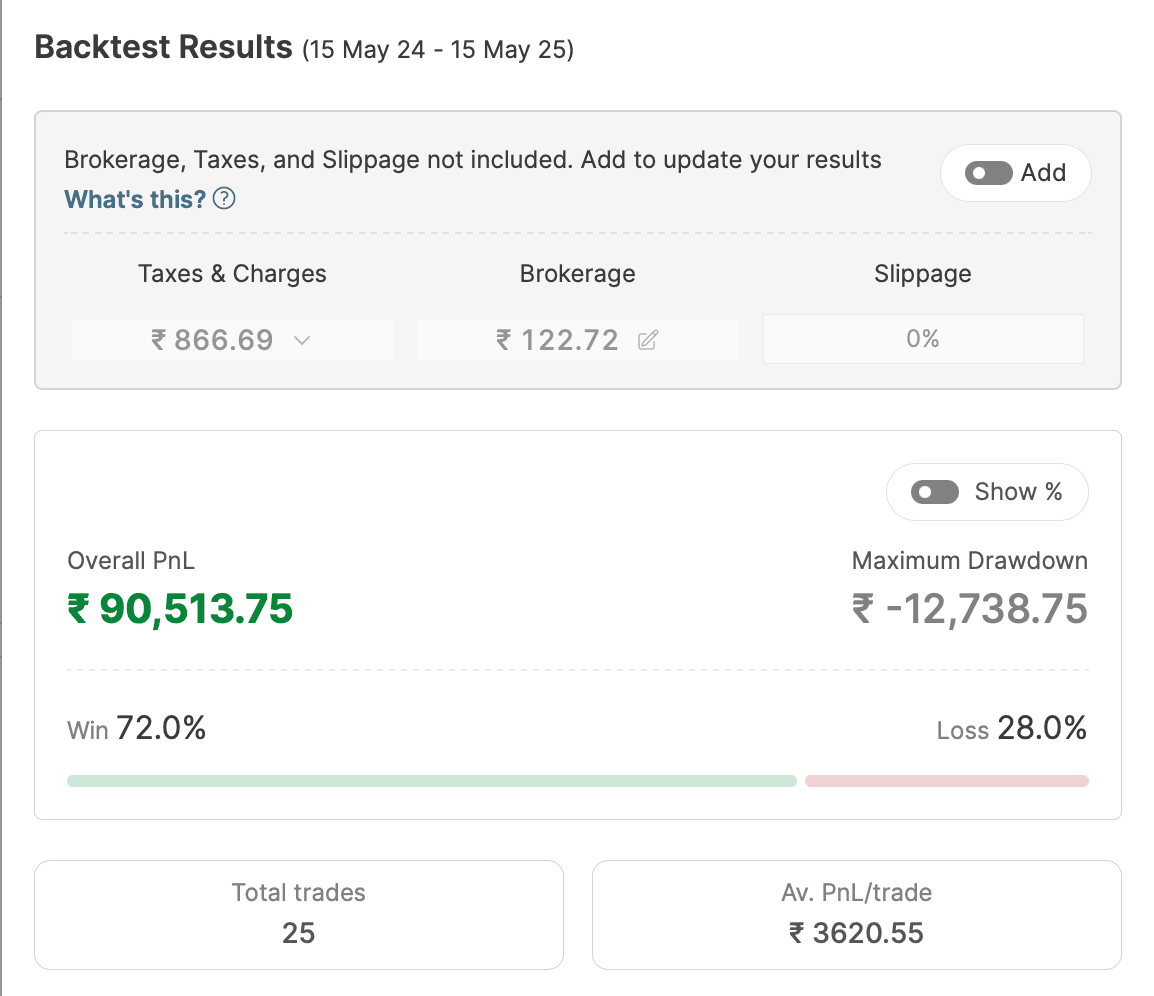Click the green Win percentage bar

pyautogui.click(x=431, y=781)
